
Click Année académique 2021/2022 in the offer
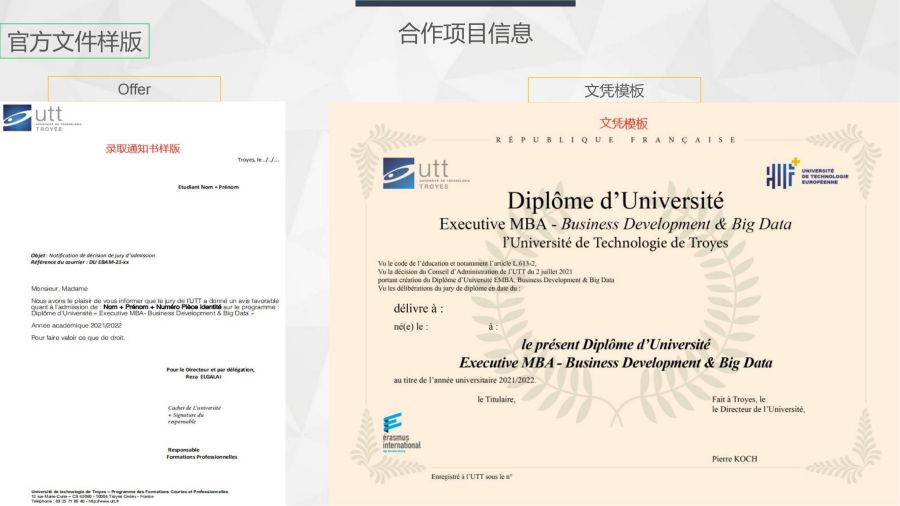pos(76,325)
